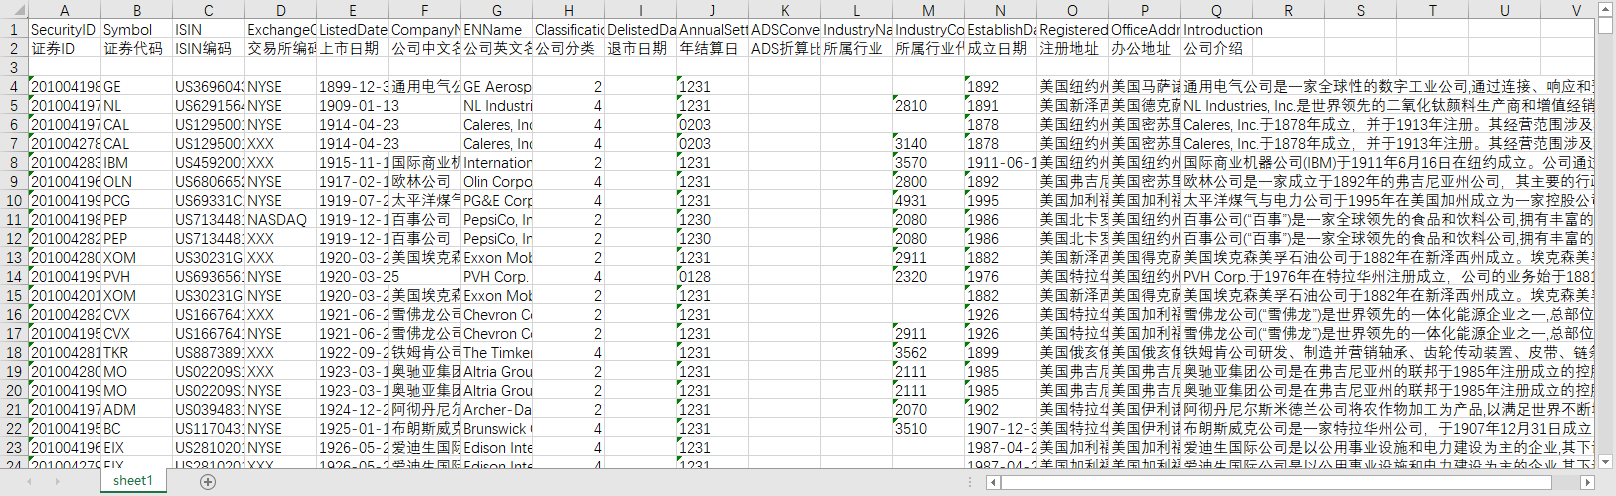Select the 3510 industry code cell
1616x496 pixels.
tap(928, 428)
